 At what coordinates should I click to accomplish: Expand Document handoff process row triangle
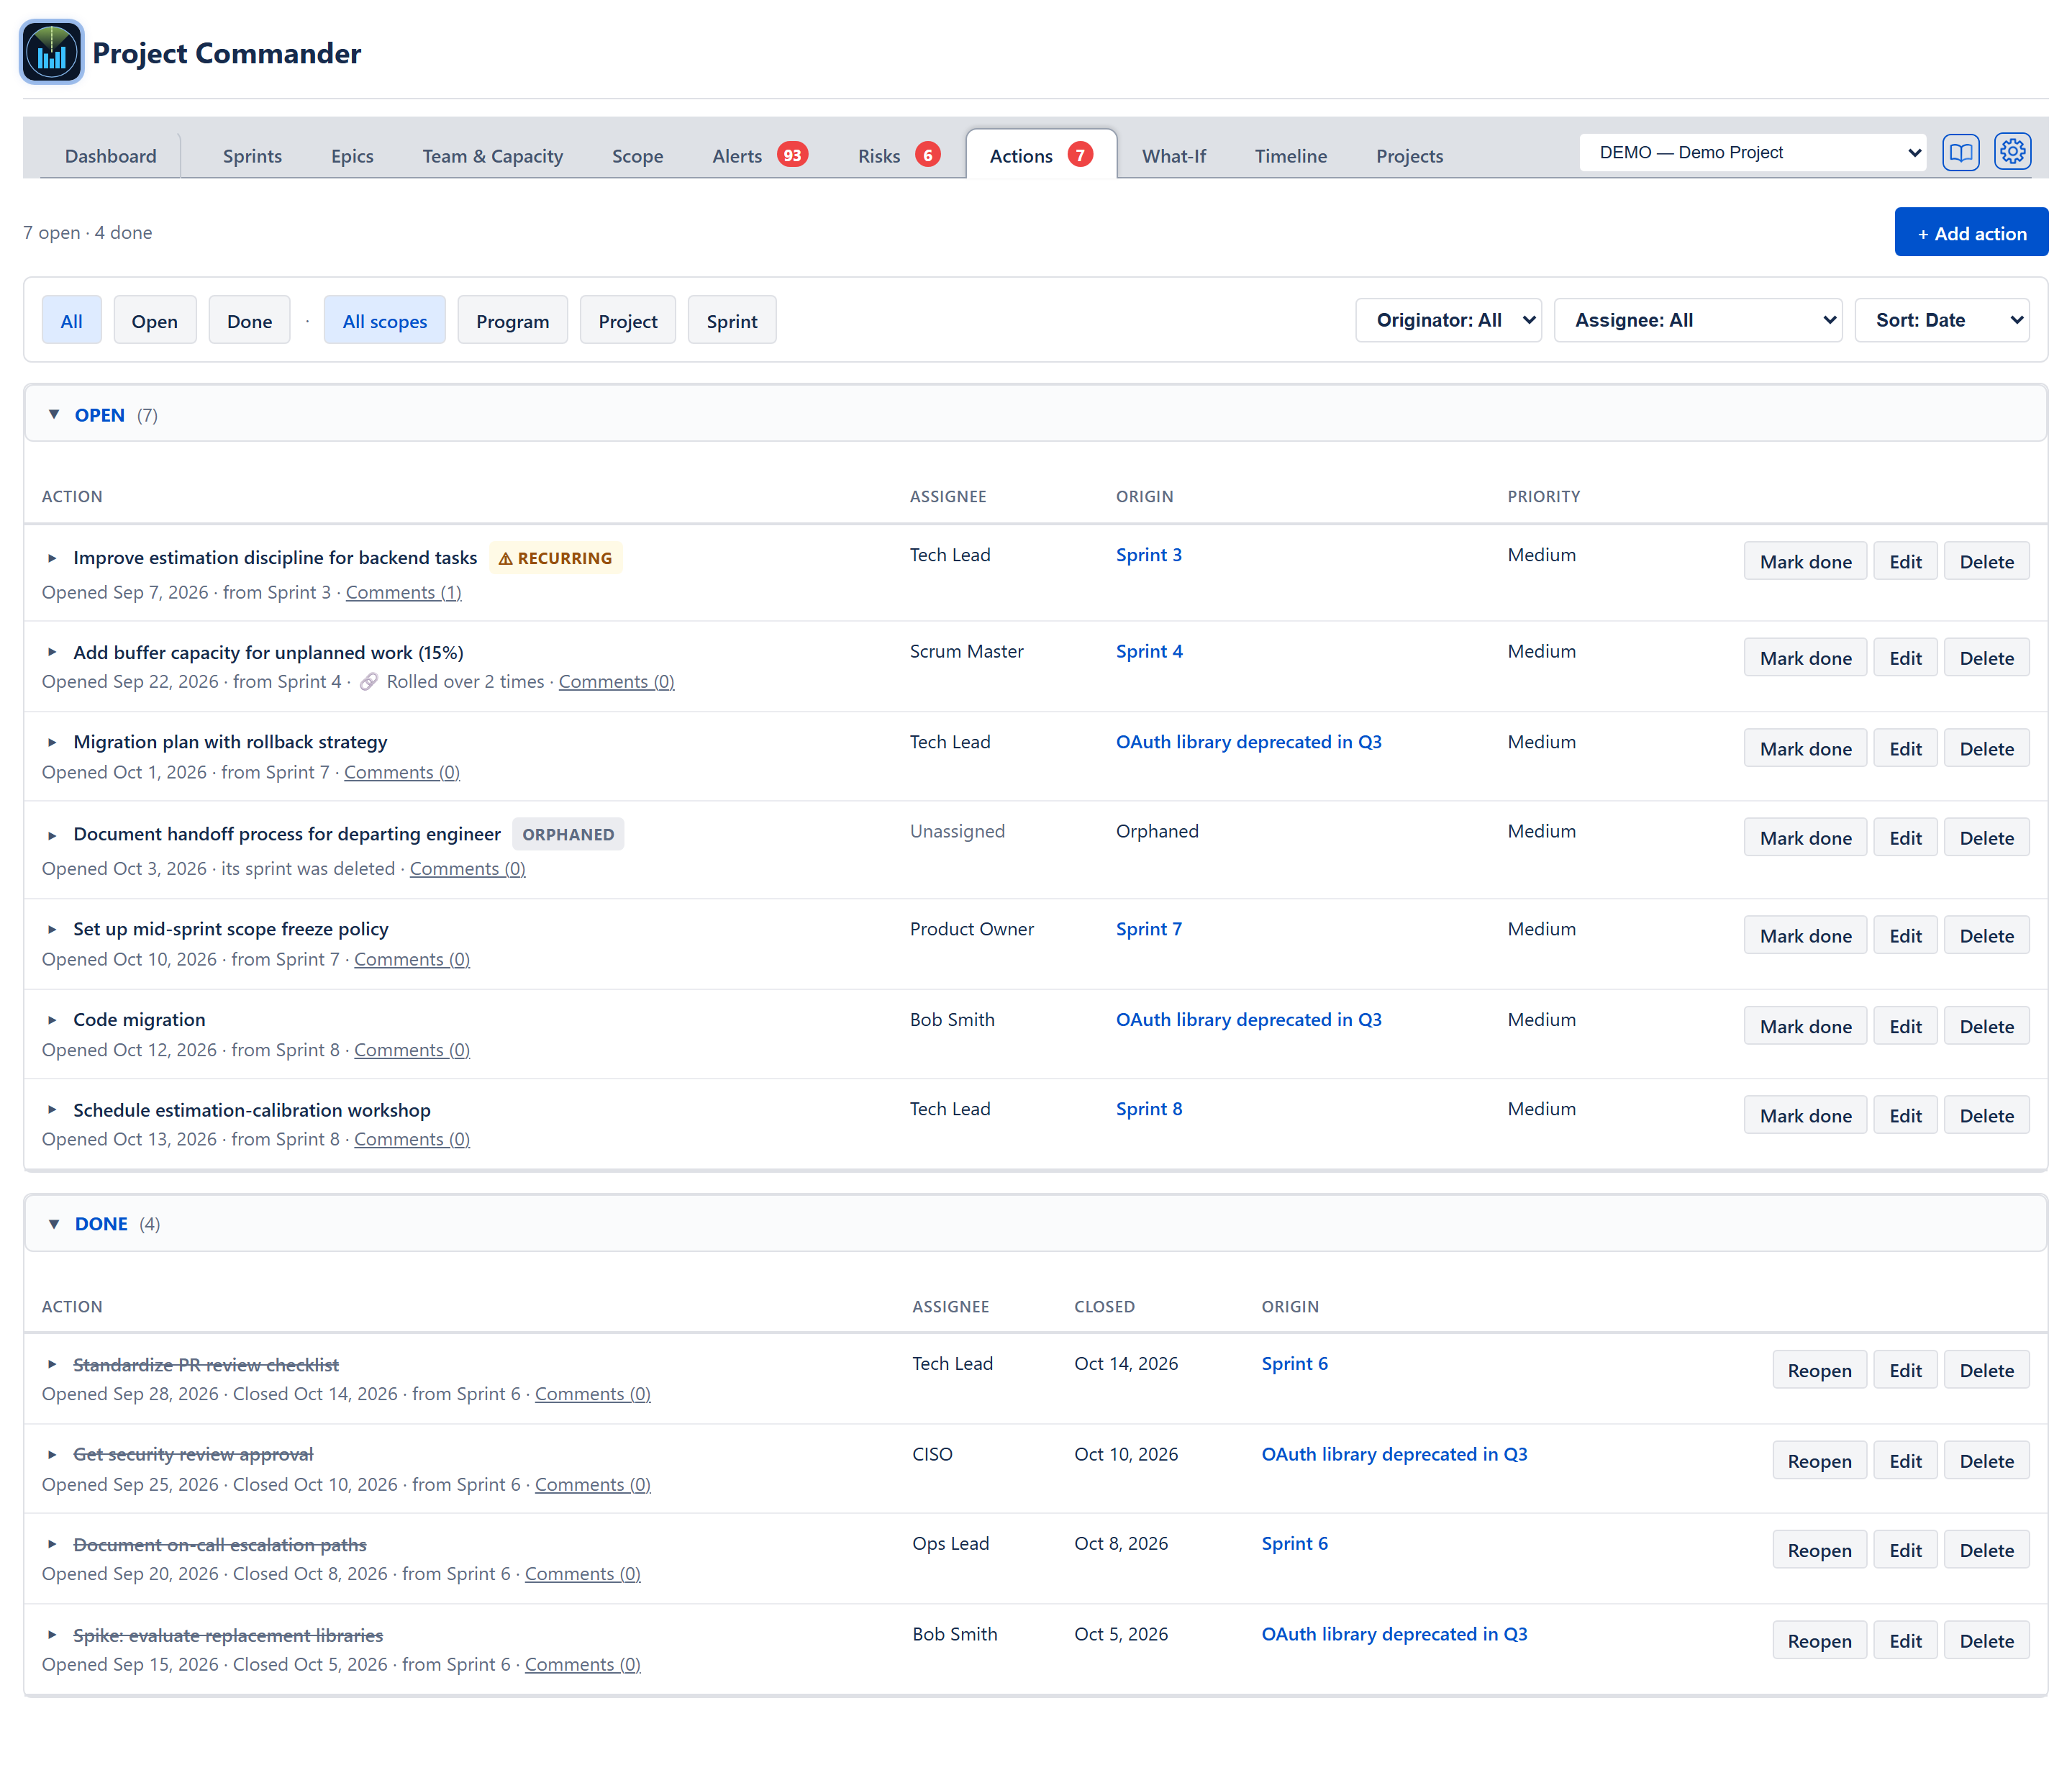point(52,835)
